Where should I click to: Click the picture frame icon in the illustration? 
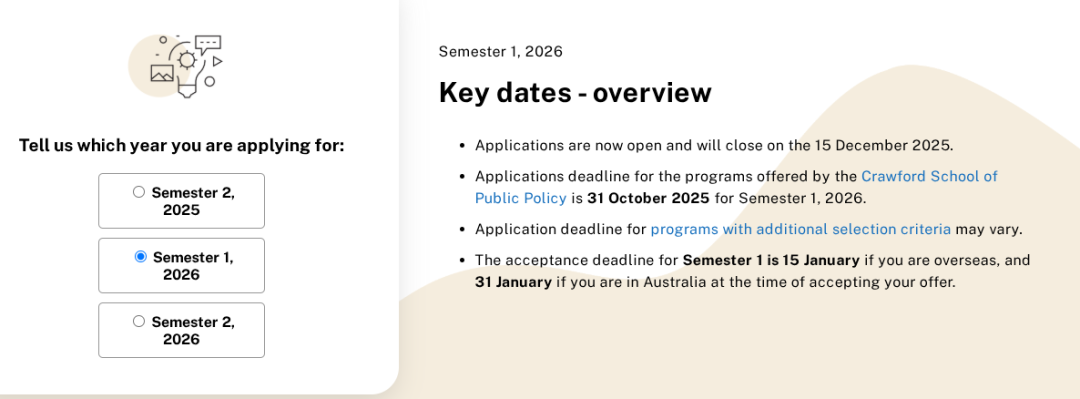pos(162,73)
